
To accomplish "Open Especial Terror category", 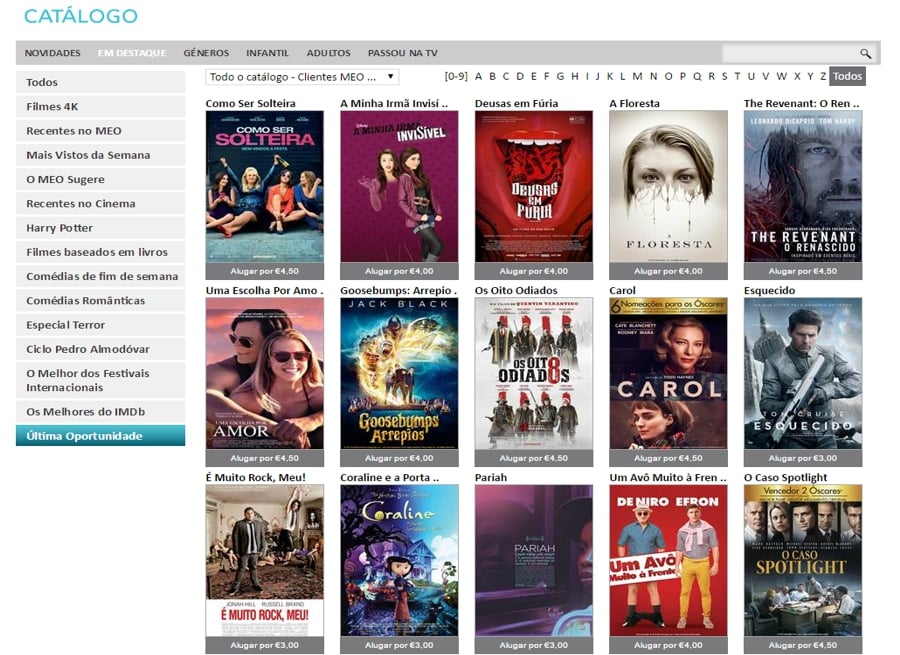I will (x=100, y=324).
